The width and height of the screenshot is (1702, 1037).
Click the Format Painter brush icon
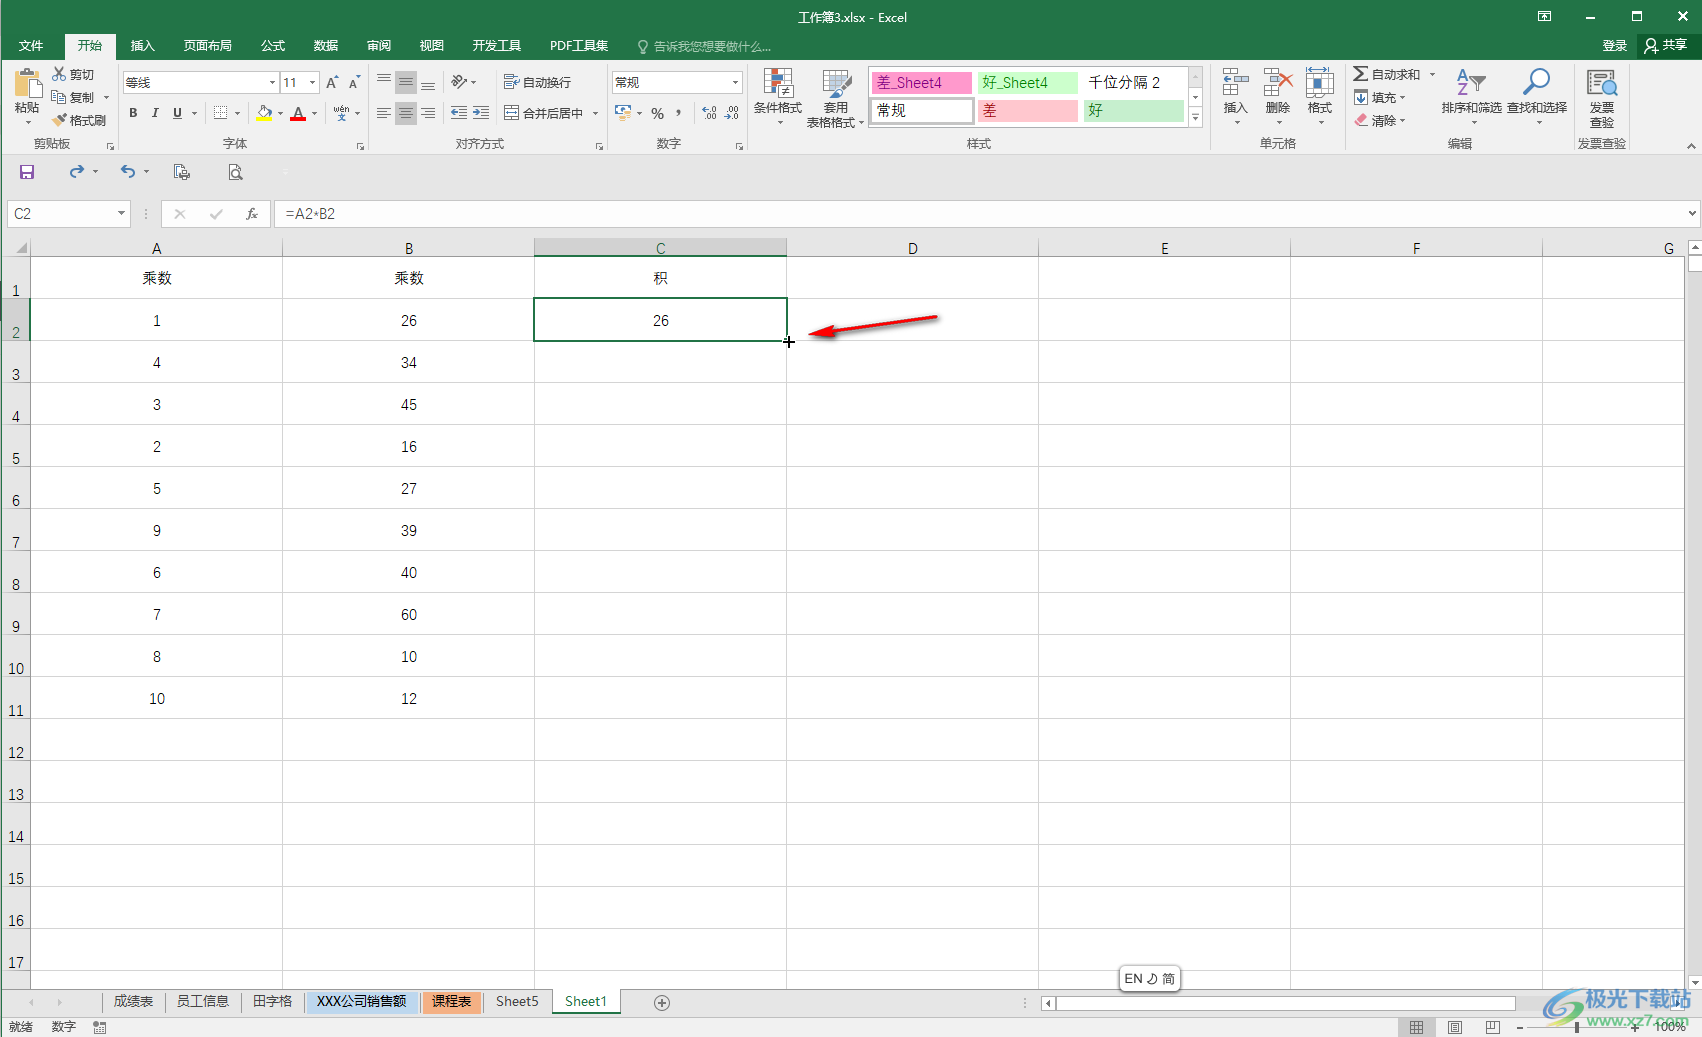pos(59,120)
